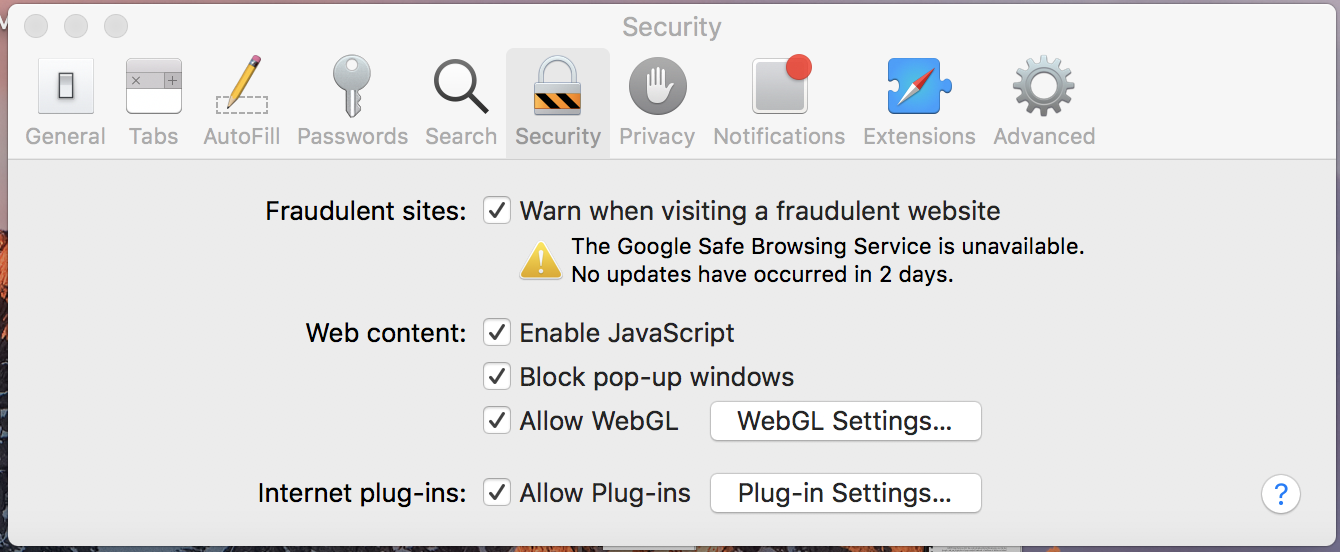Open the General preferences pane icon
The image size is (1340, 552).
[x=66, y=87]
